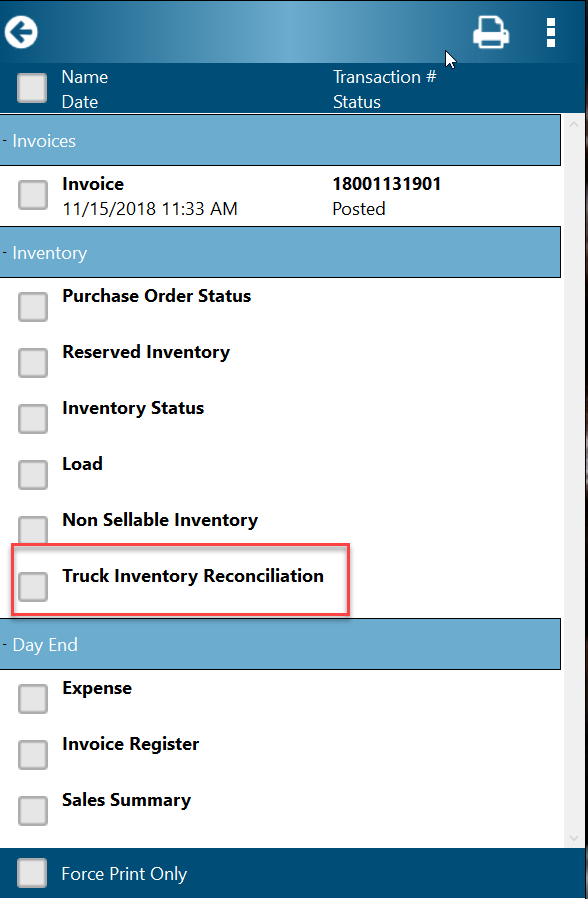Check the Expense report

tap(32, 699)
